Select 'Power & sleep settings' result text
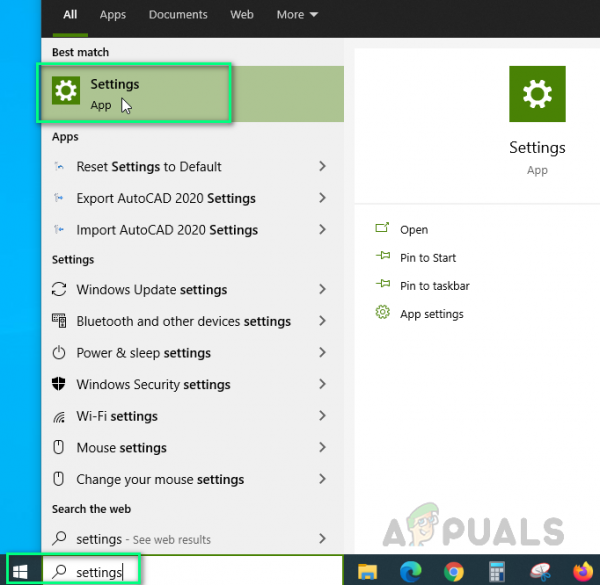The height and width of the screenshot is (585, 600). point(143,353)
